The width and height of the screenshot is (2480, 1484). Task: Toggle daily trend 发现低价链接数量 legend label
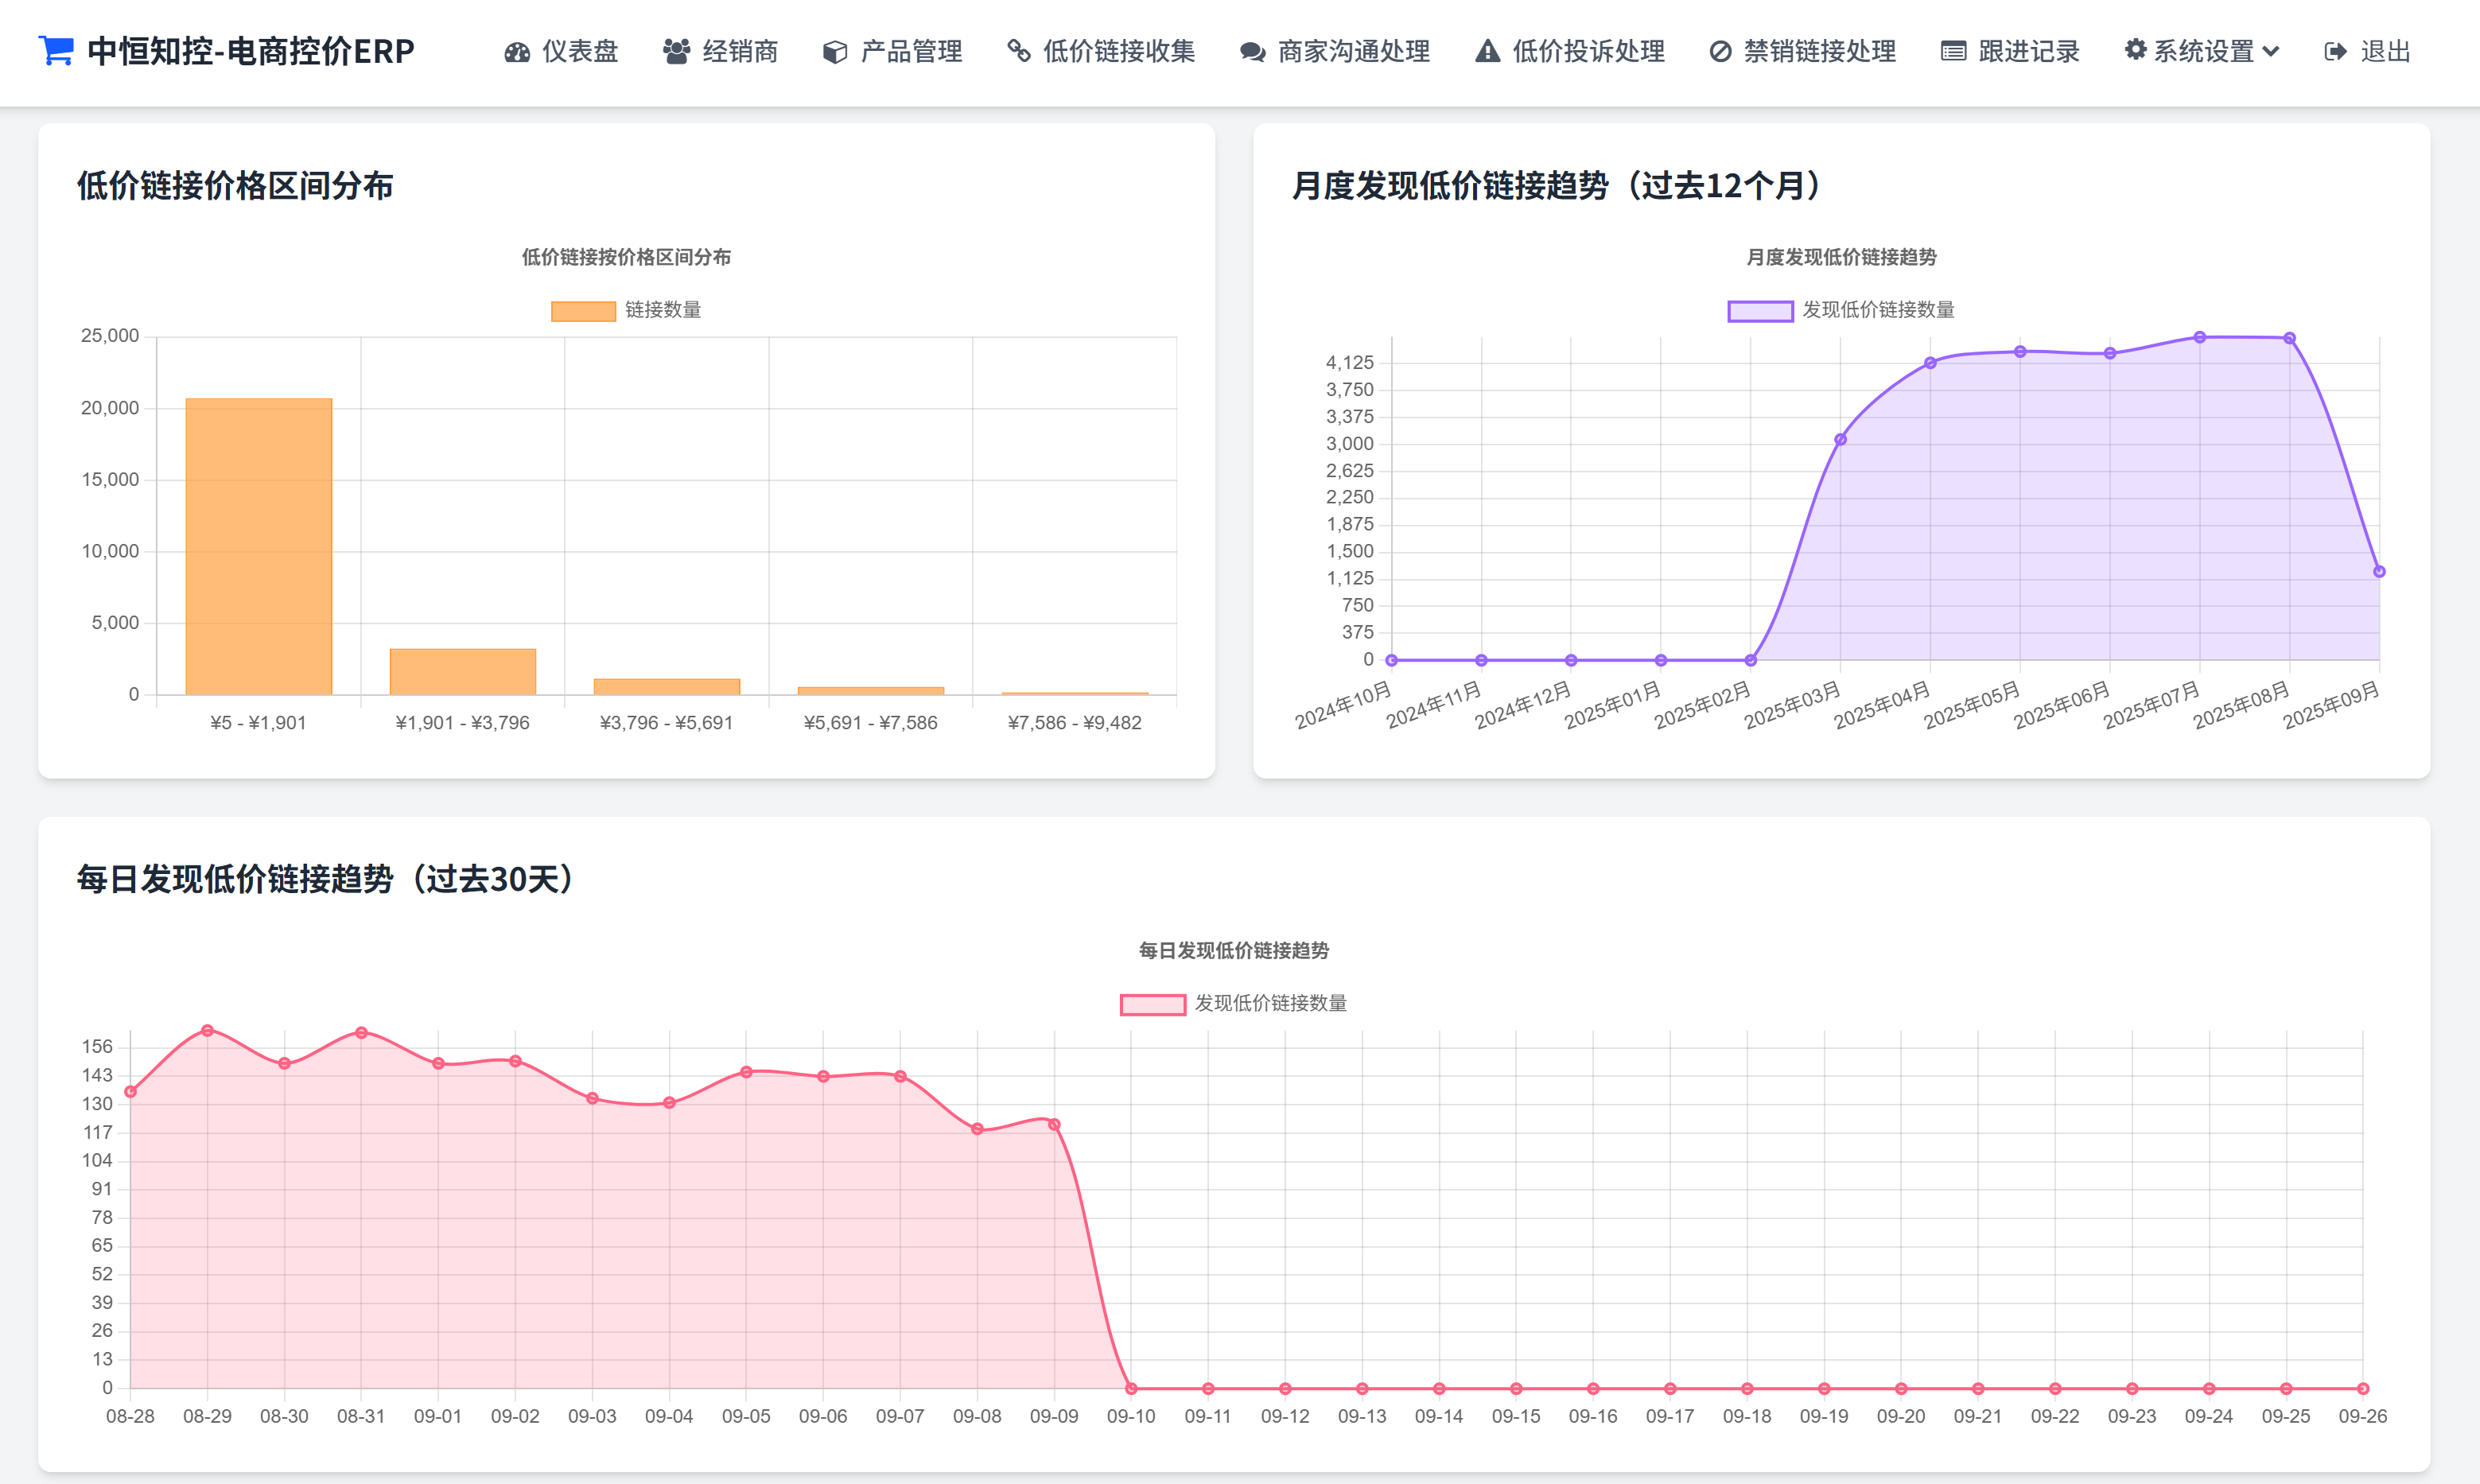(x=1270, y=1003)
